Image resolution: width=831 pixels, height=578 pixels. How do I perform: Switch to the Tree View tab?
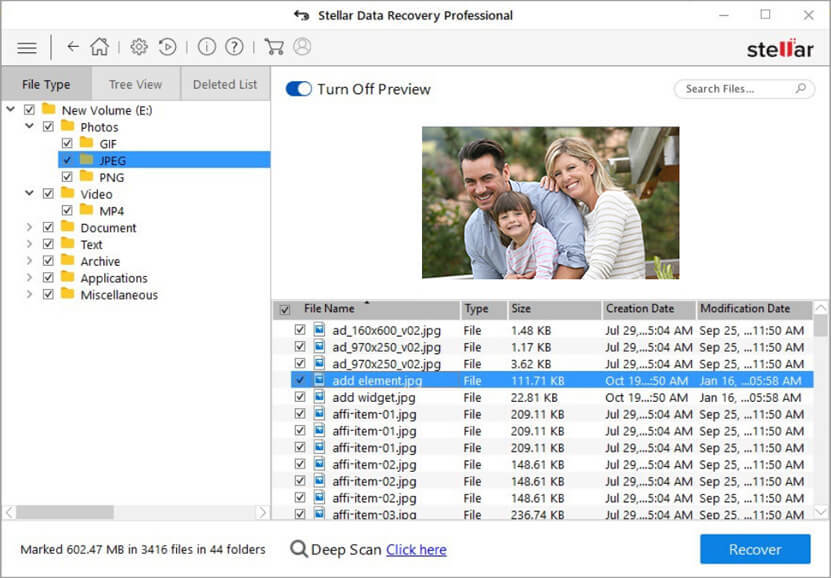coord(135,85)
